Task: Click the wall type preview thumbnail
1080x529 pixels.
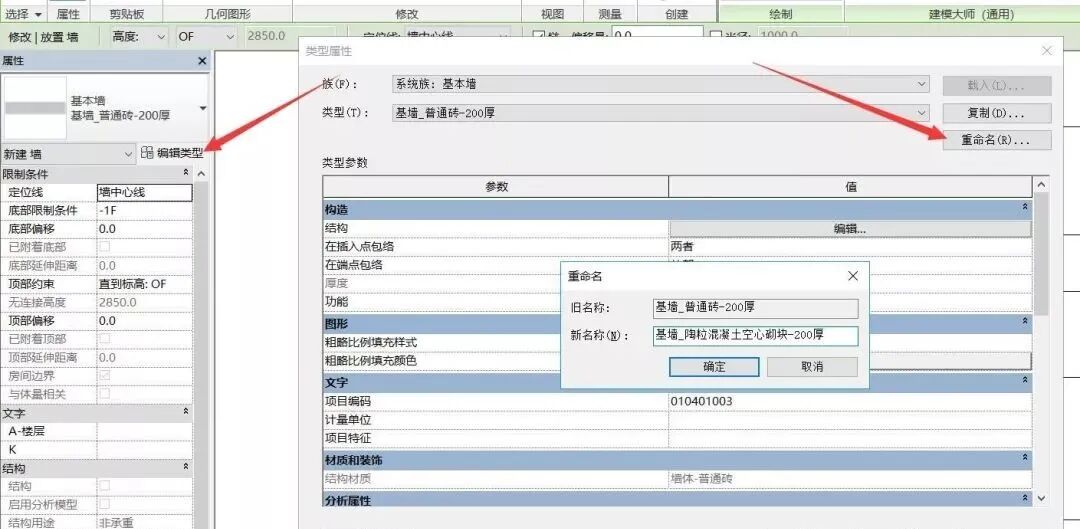Action: 34,107
